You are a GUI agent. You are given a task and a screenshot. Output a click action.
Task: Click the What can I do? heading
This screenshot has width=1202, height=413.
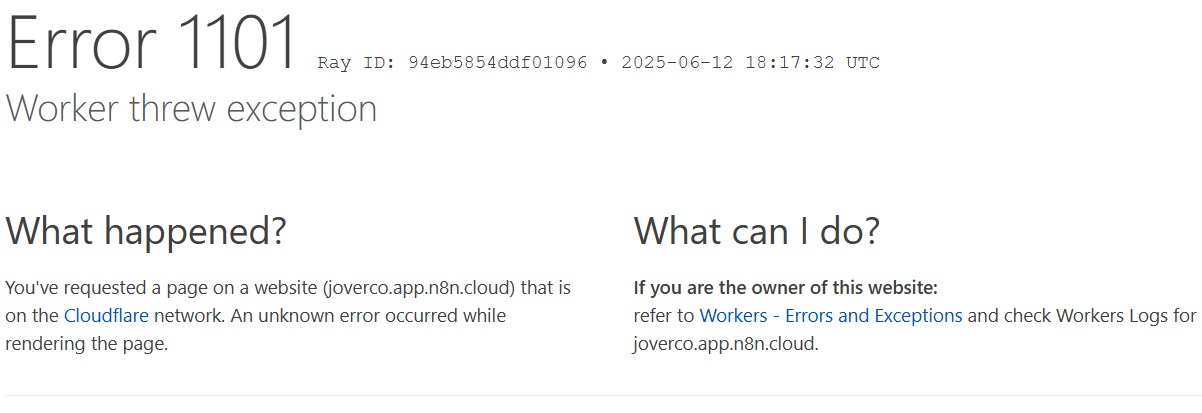coord(757,231)
